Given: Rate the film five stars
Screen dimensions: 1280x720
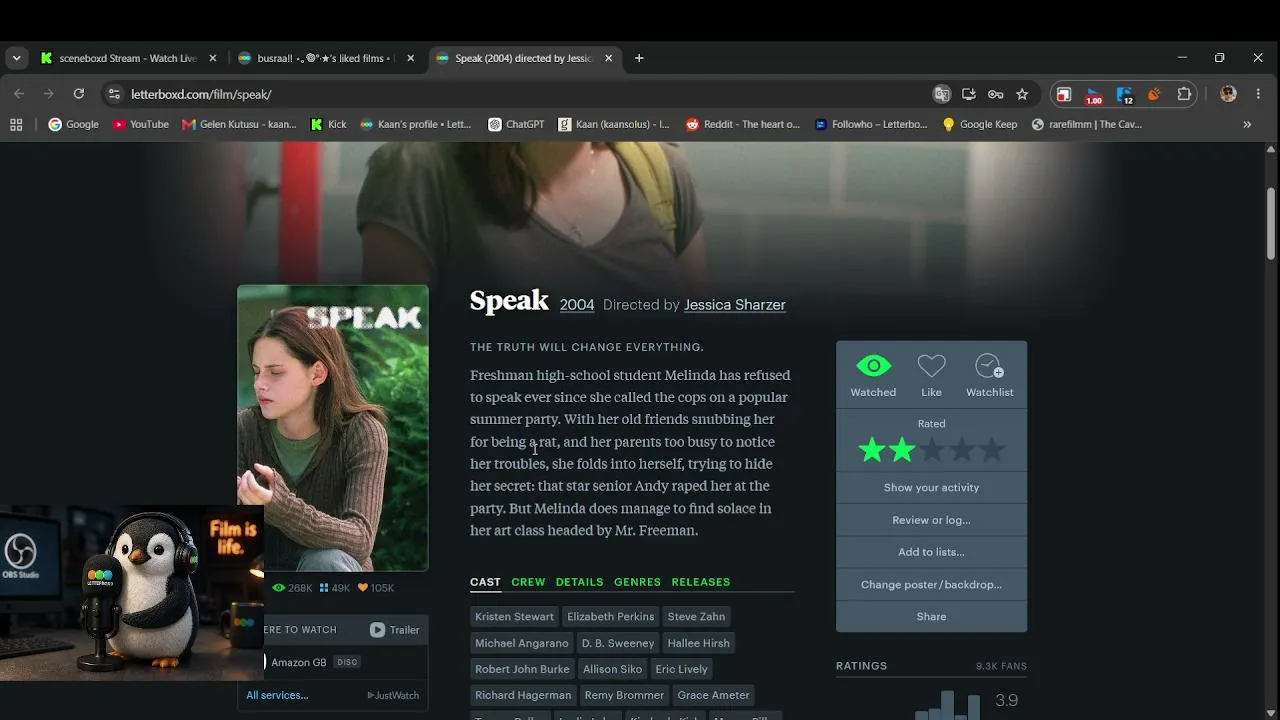Looking at the screenshot, I should coord(992,451).
